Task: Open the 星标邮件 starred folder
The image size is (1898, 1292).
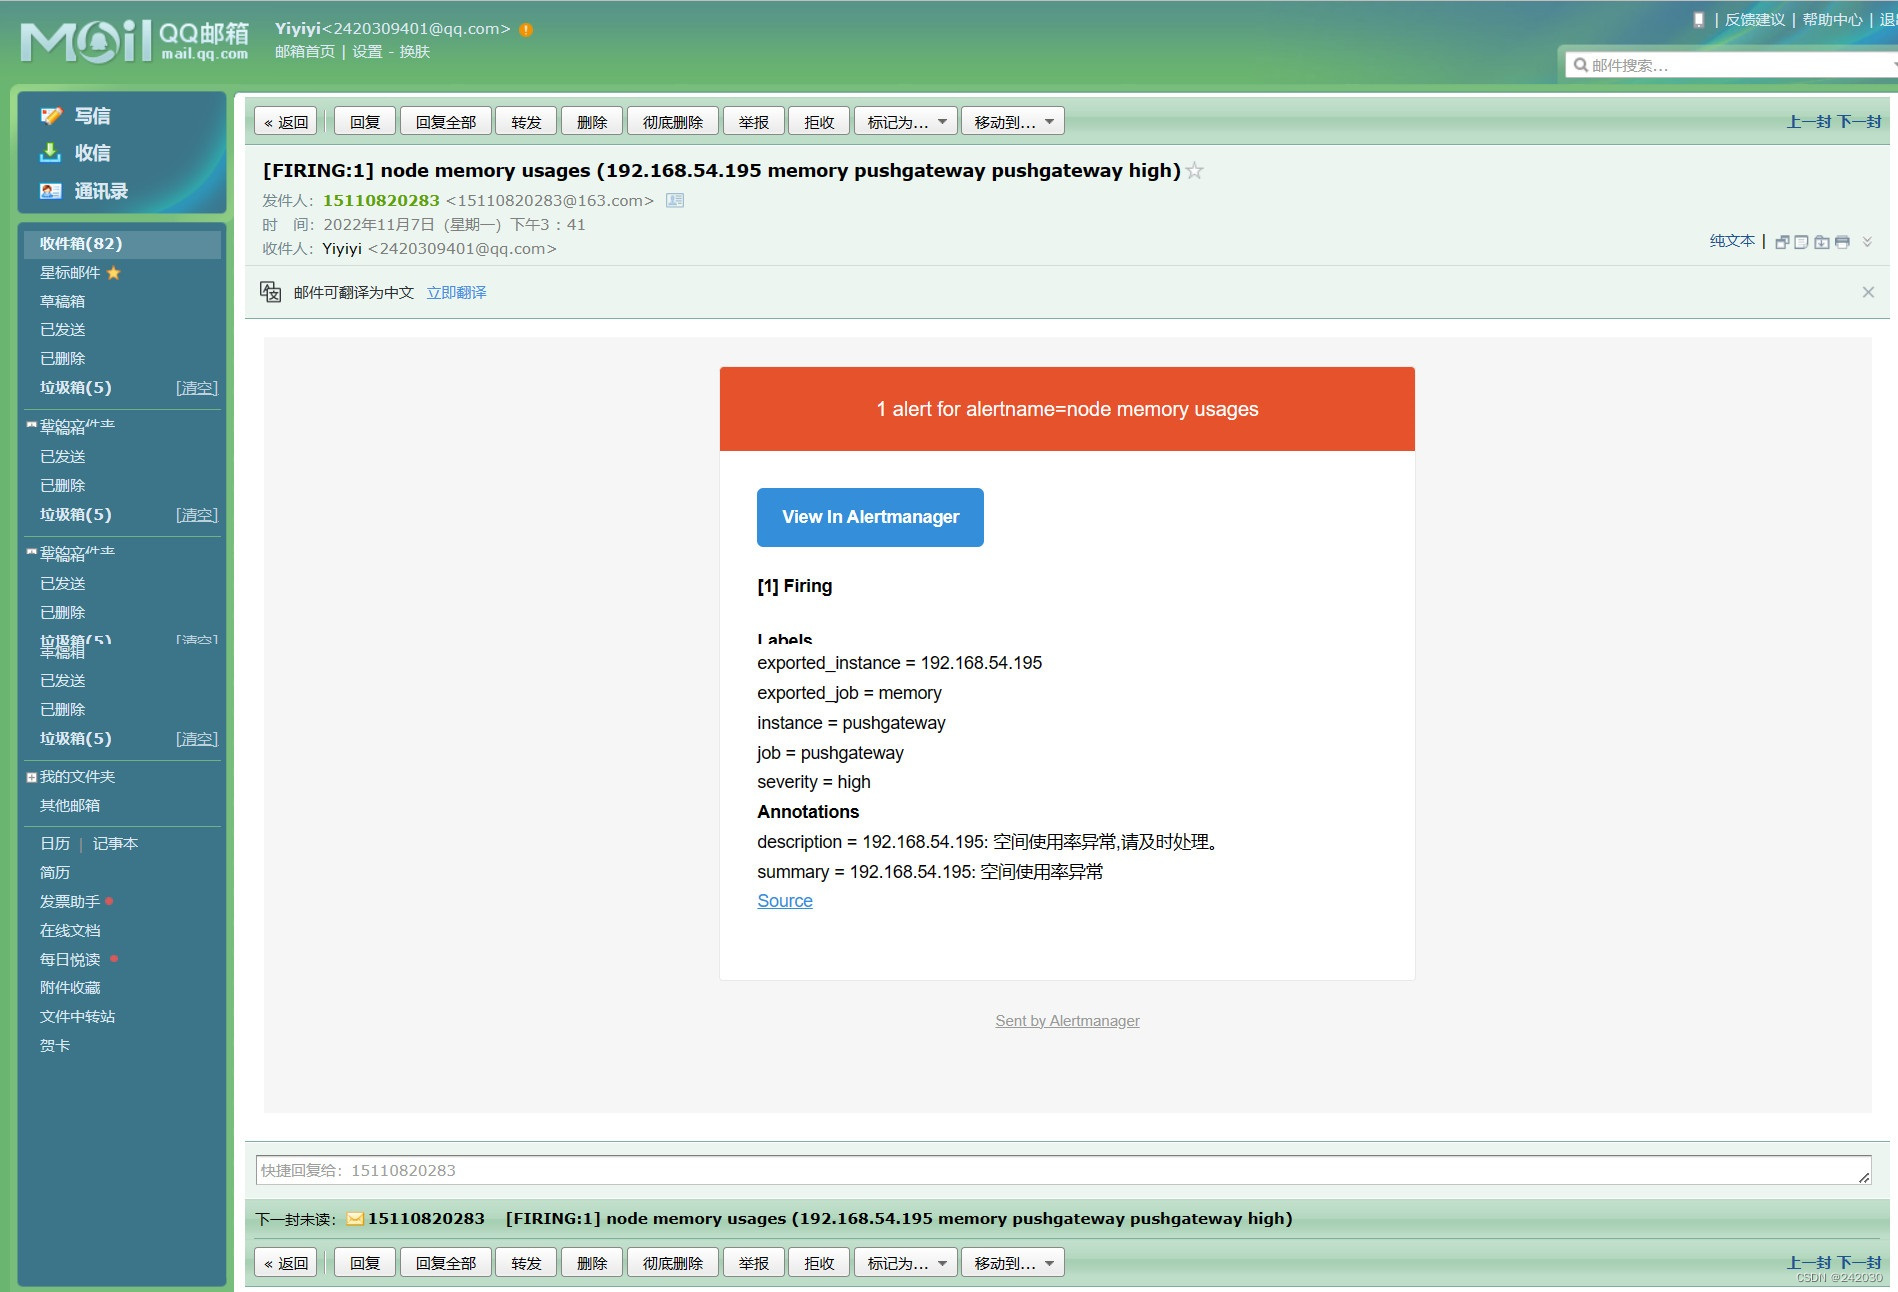Action: click(x=70, y=273)
